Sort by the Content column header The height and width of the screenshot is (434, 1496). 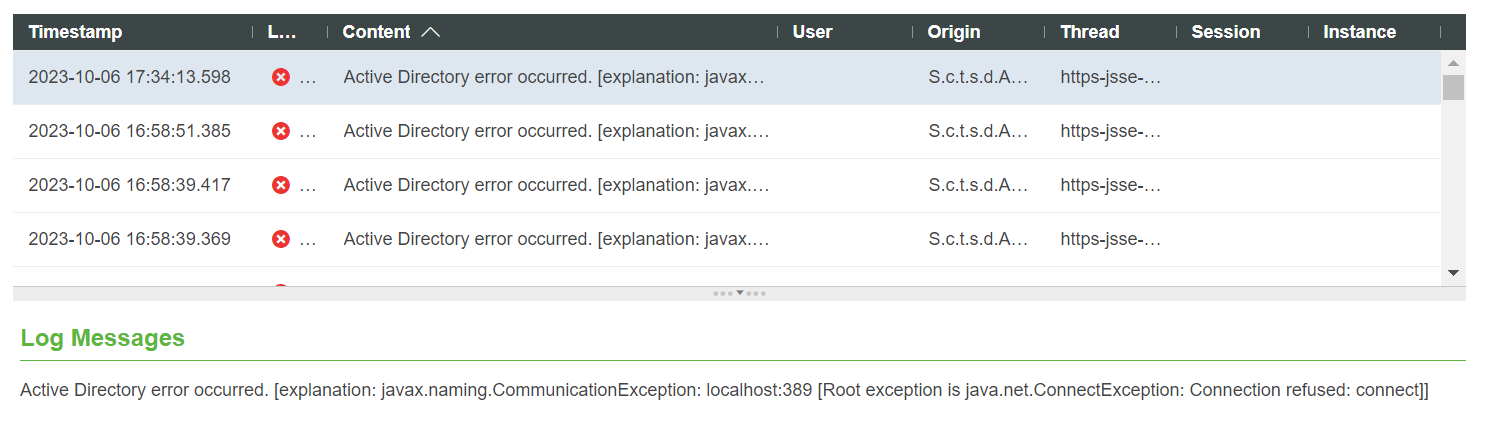pos(376,32)
